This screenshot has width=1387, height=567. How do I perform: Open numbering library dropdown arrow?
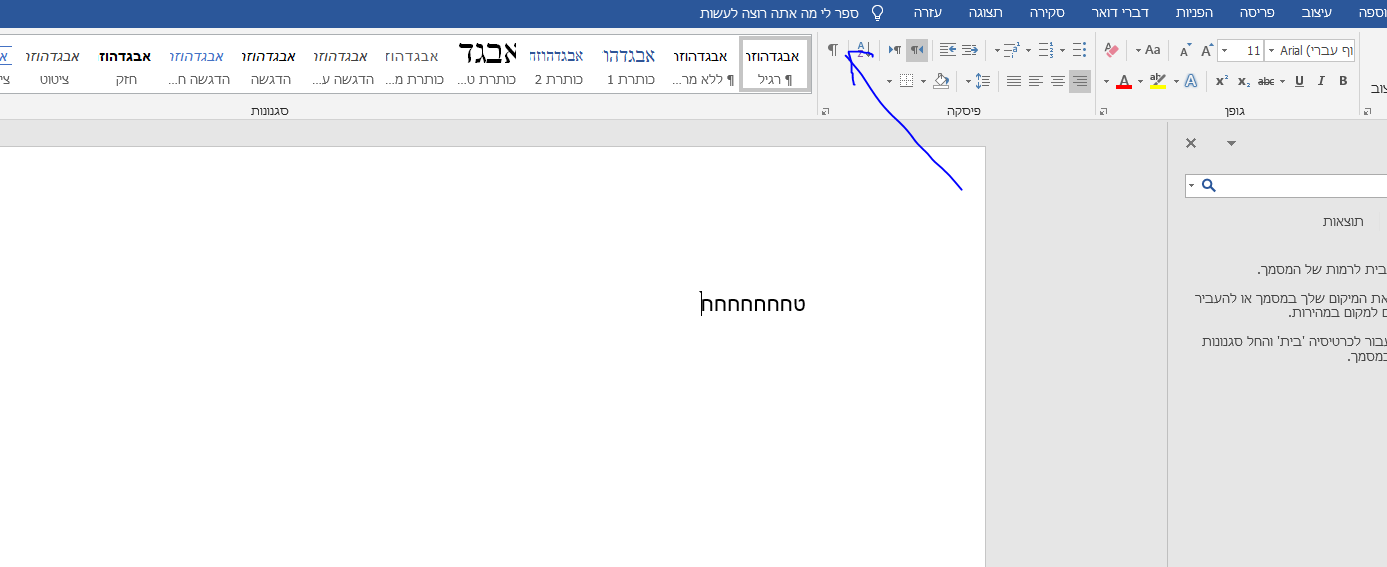tap(1028, 50)
